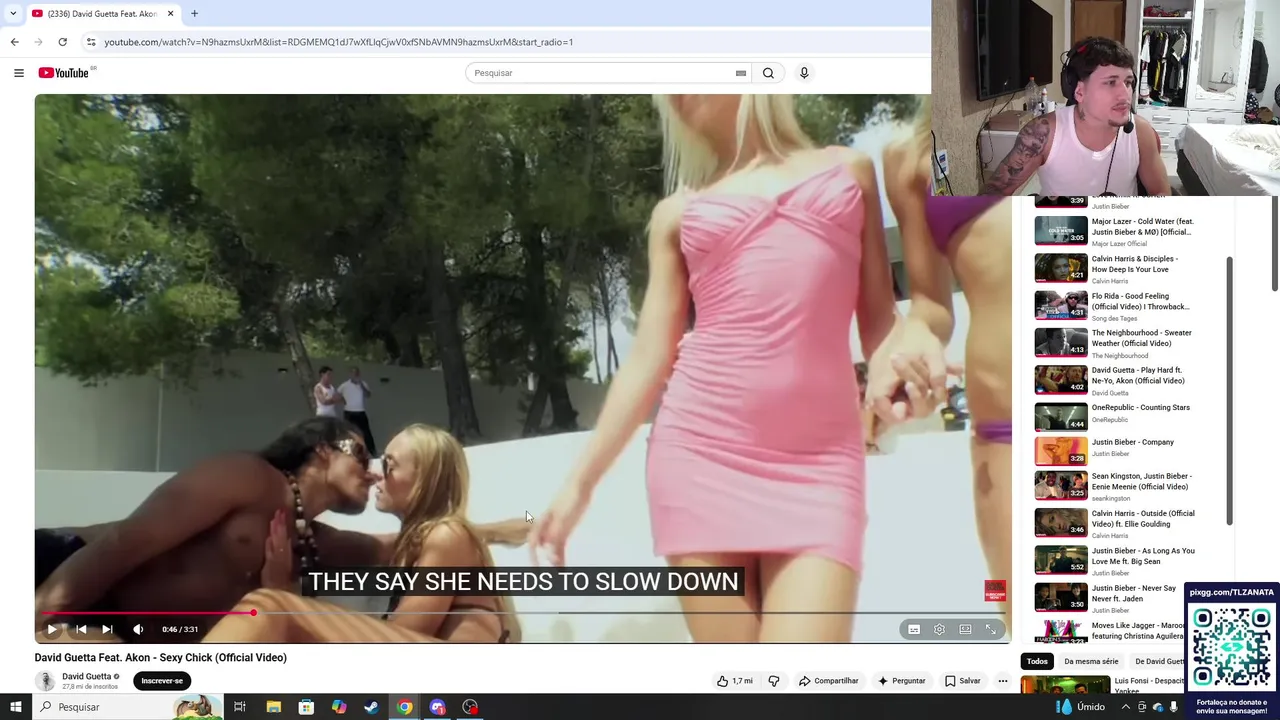
Task: Play Flo Rida - Good Feeling thumbnail
Action: (x=1060, y=305)
